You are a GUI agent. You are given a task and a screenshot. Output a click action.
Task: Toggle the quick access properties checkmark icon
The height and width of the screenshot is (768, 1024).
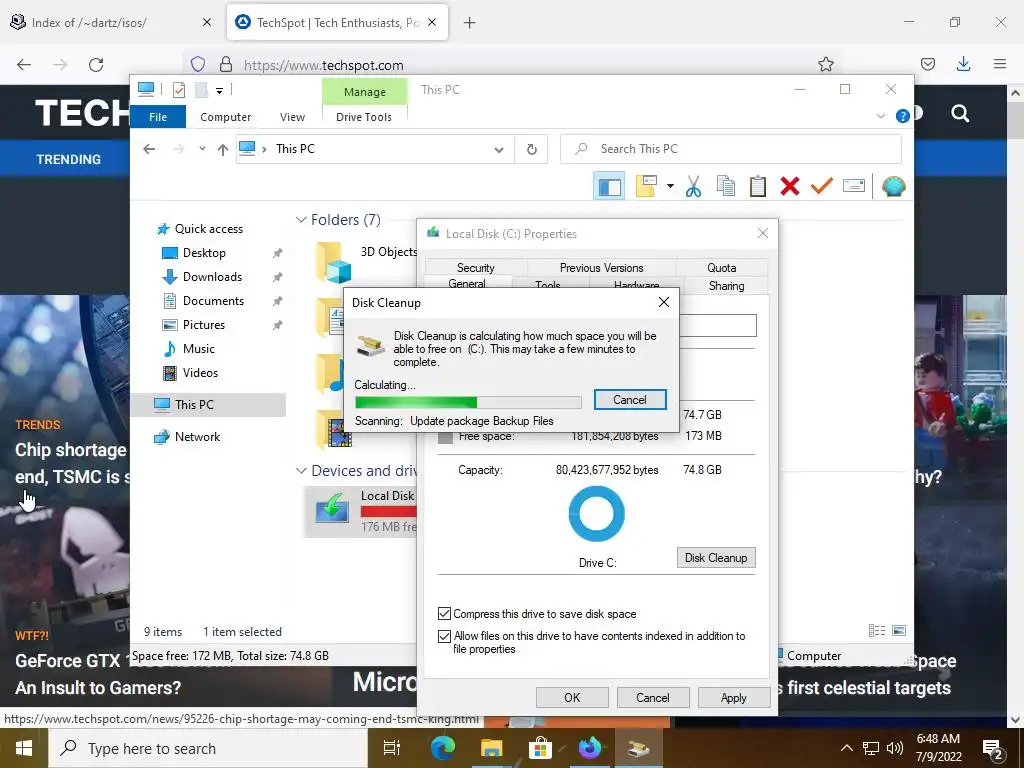pos(179,90)
